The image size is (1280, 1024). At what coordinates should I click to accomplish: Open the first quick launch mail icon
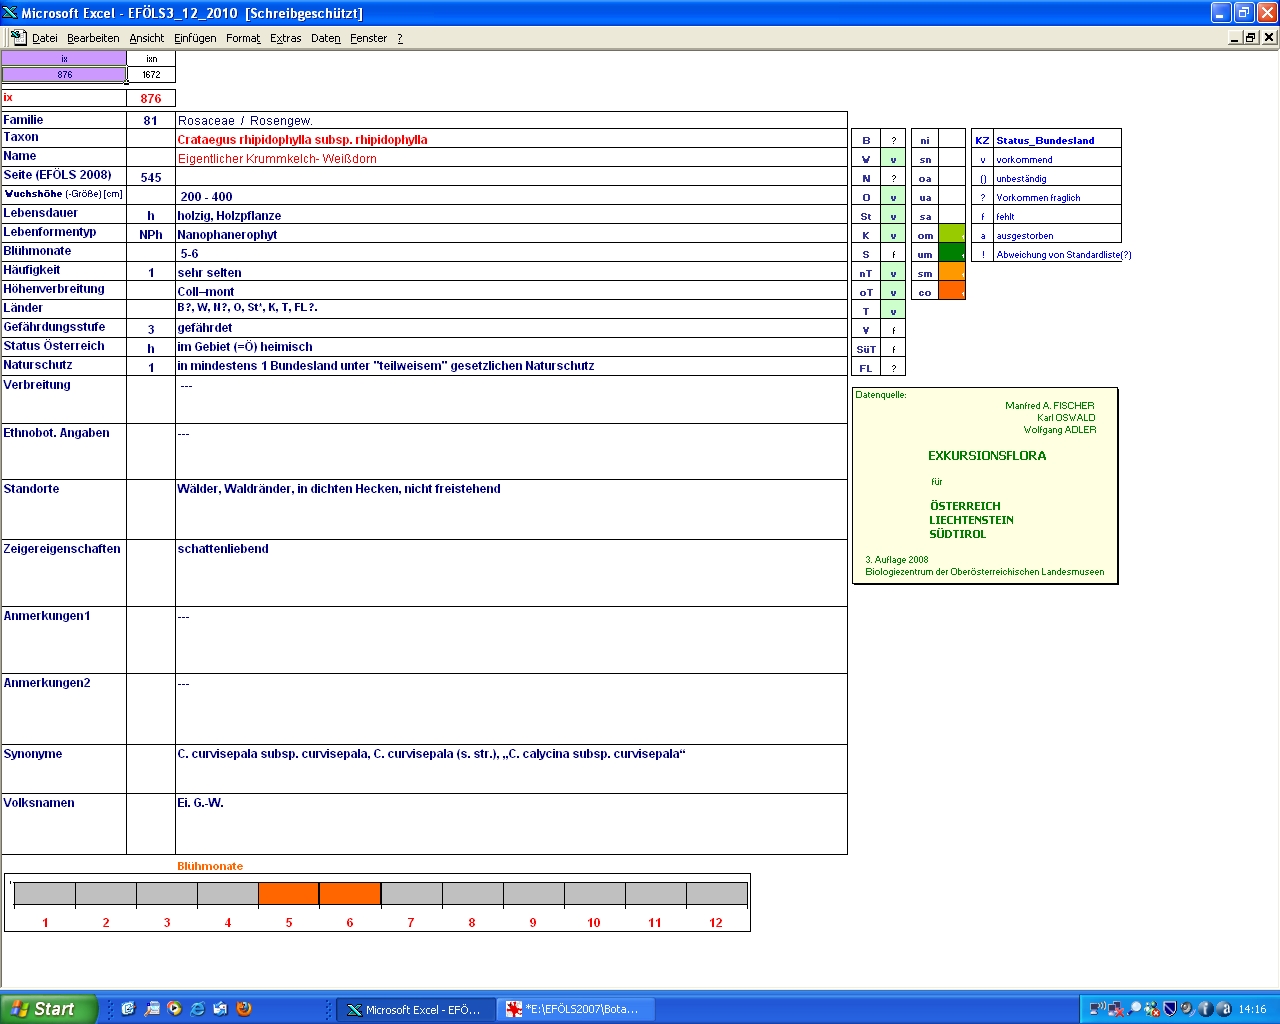point(128,1009)
